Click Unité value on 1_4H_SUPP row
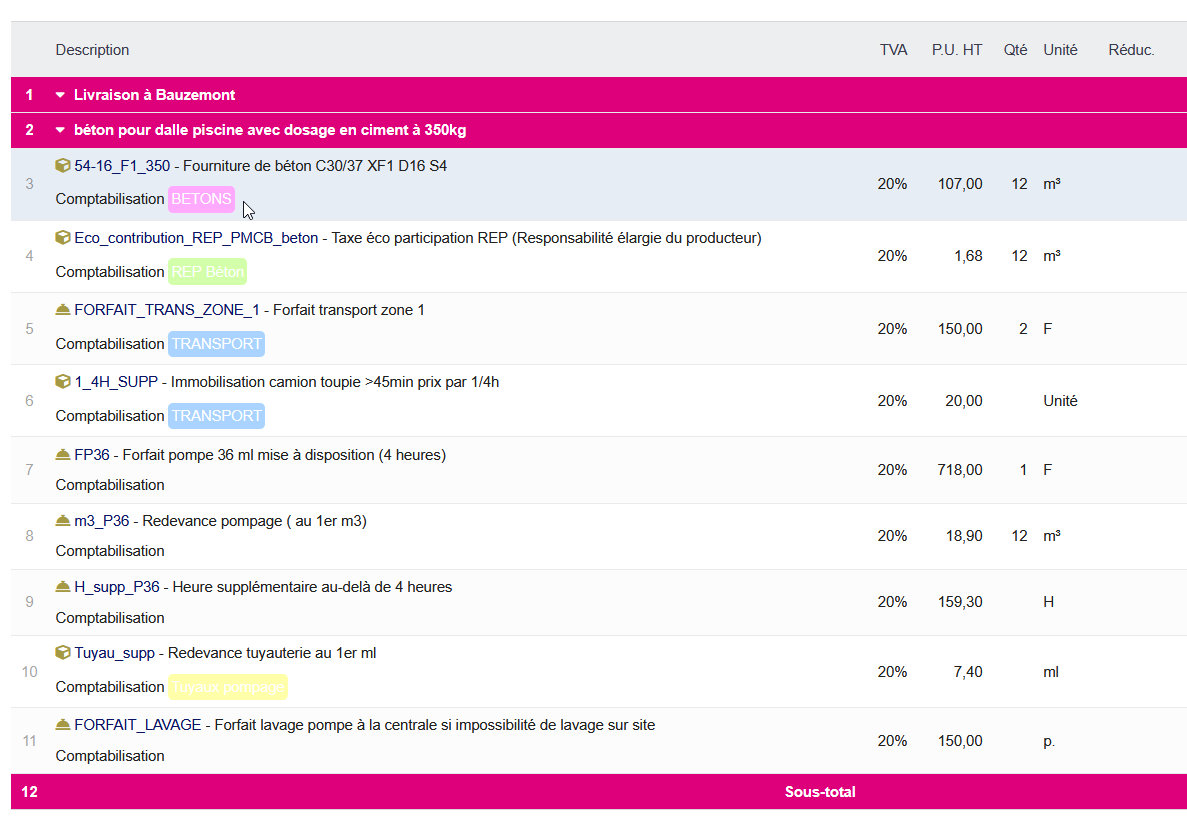 point(1060,401)
